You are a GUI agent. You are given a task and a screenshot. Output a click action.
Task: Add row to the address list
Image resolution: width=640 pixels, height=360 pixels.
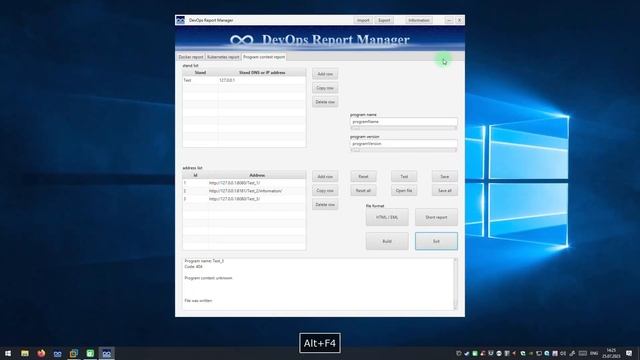pos(325,176)
